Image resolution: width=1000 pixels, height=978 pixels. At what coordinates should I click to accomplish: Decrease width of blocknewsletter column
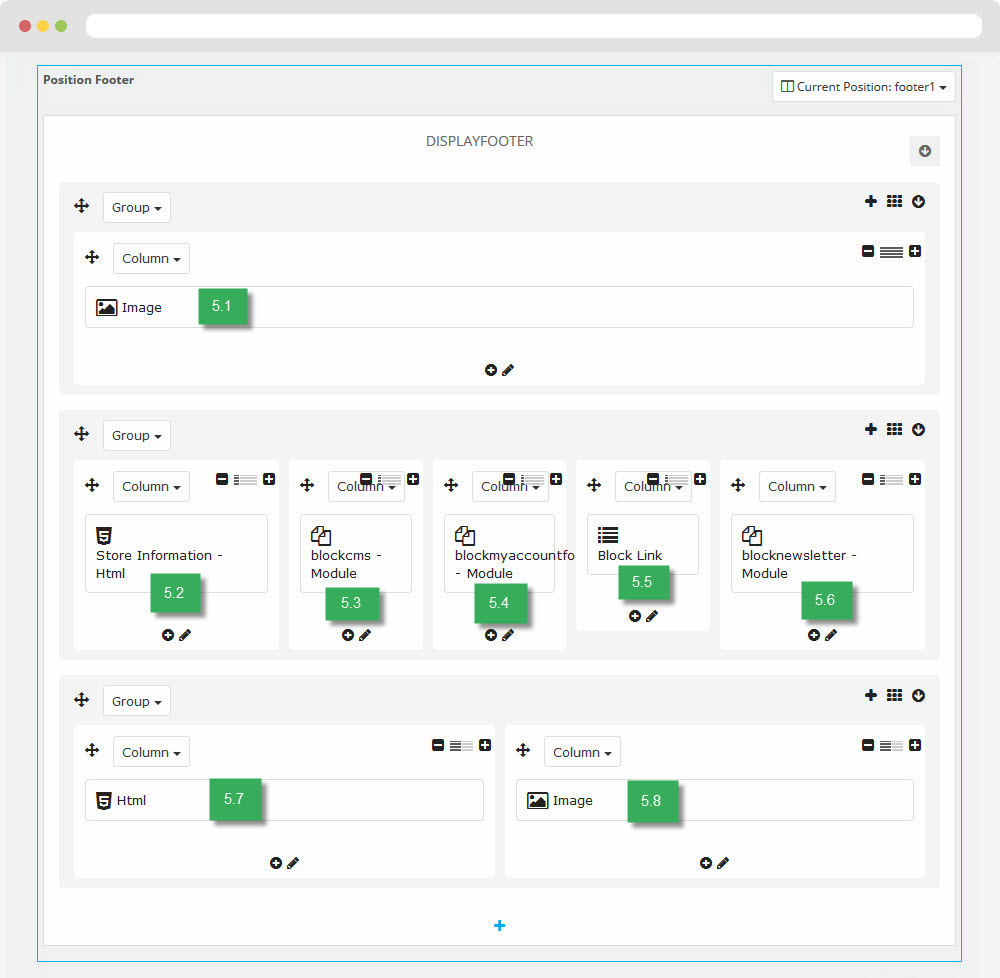click(868, 479)
